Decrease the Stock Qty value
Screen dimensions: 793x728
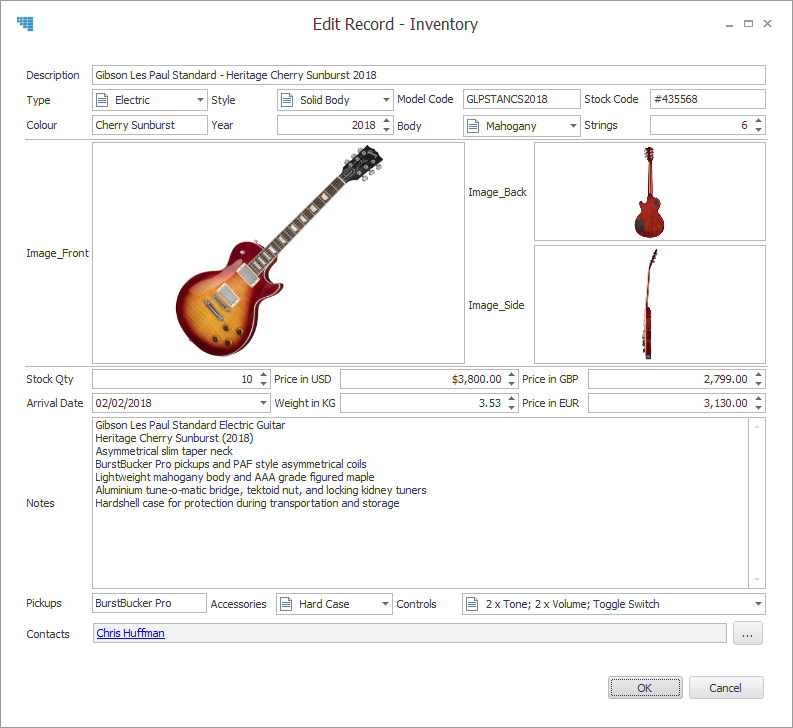pyautogui.click(x=263, y=383)
